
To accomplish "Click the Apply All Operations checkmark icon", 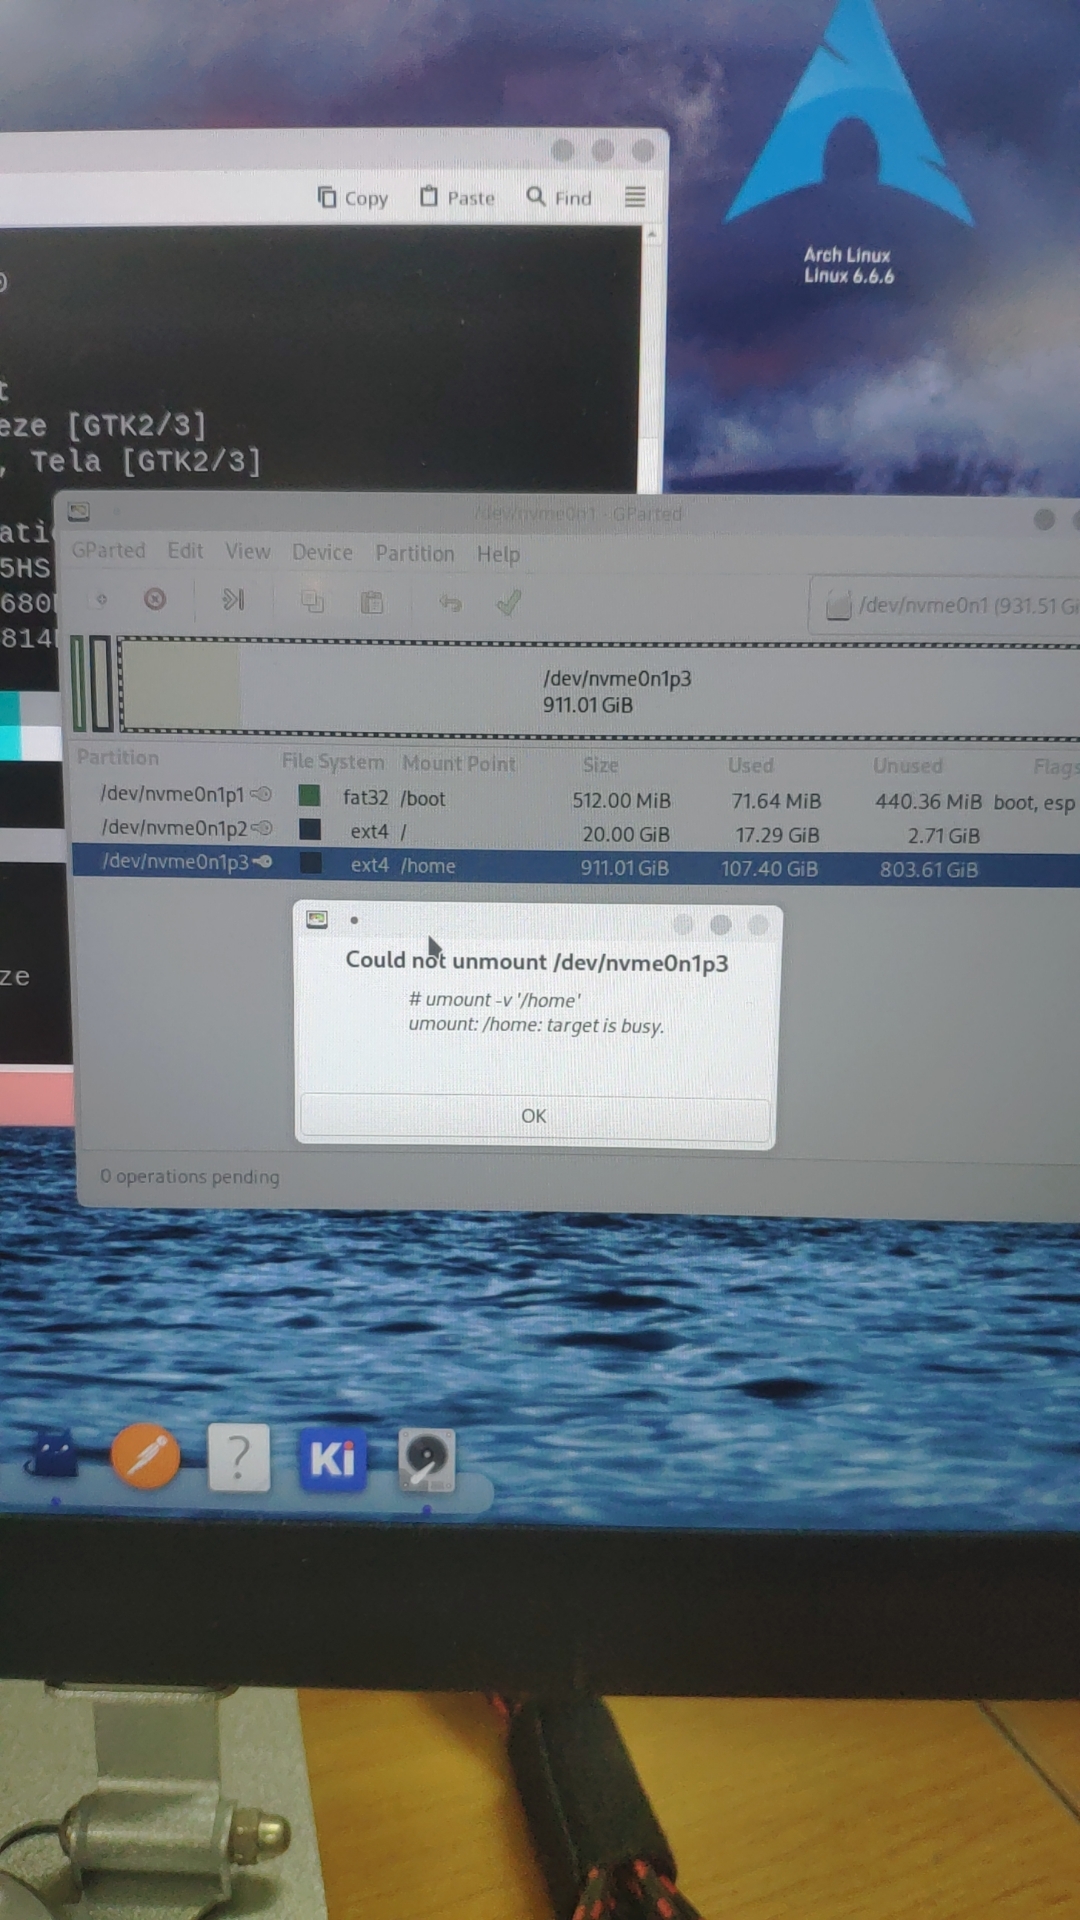I will (508, 602).
